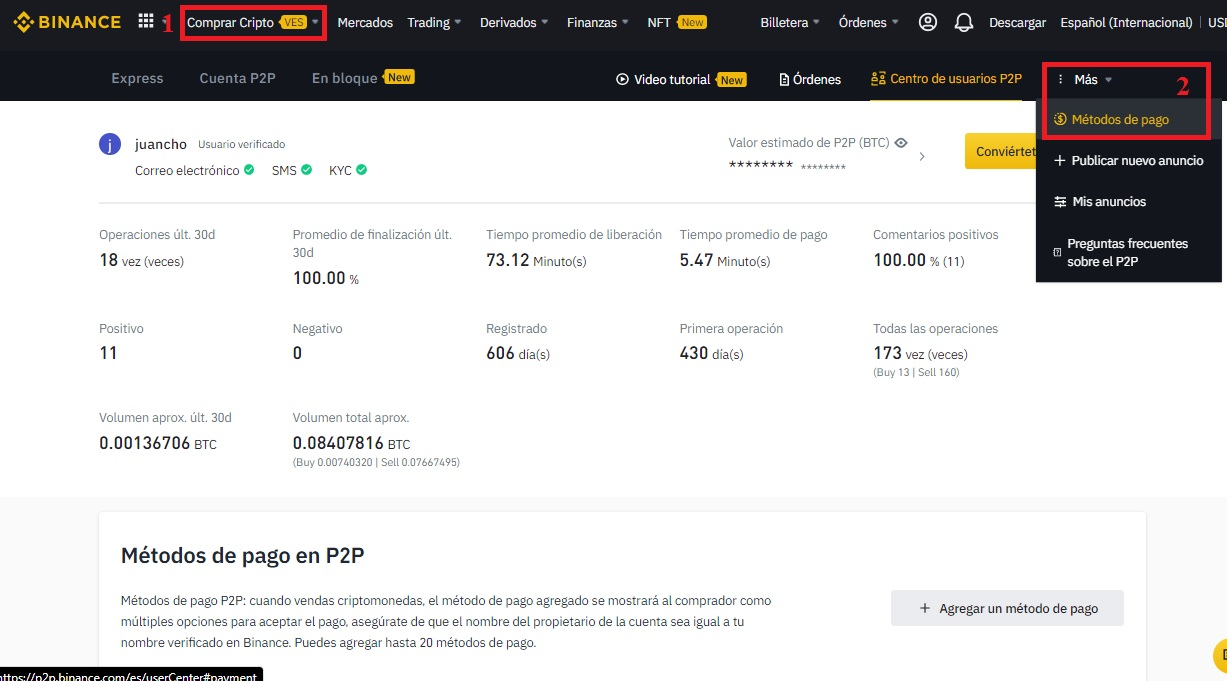Image resolution: width=1227 pixels, height=681 pixels.
Task: Click Agregar un método de pago button
Action: click(x=1007, y=608)
